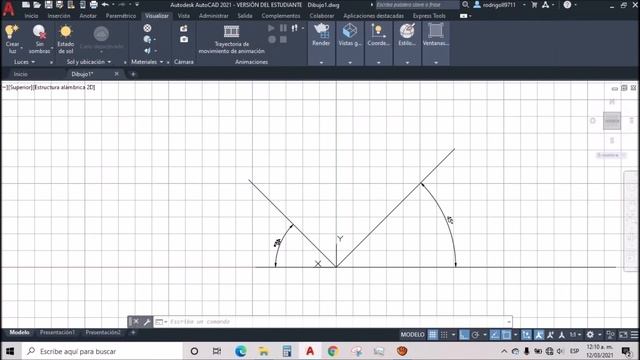Switch to Presentación1 layout tab
The height and width of the screenshot is (360, 640).
pyautogui.click(x=58, y=333)
